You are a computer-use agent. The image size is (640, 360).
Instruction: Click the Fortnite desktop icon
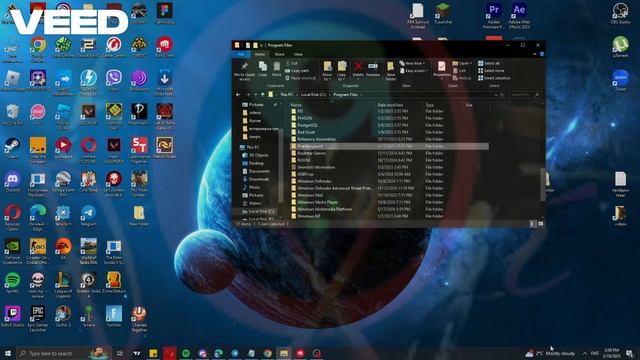(114, 316)
